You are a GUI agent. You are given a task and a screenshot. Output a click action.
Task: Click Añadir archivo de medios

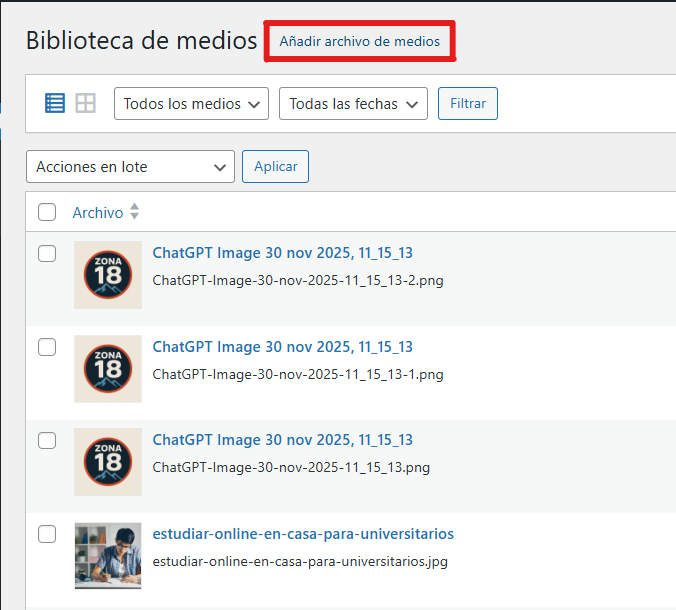tap(359, 42)
